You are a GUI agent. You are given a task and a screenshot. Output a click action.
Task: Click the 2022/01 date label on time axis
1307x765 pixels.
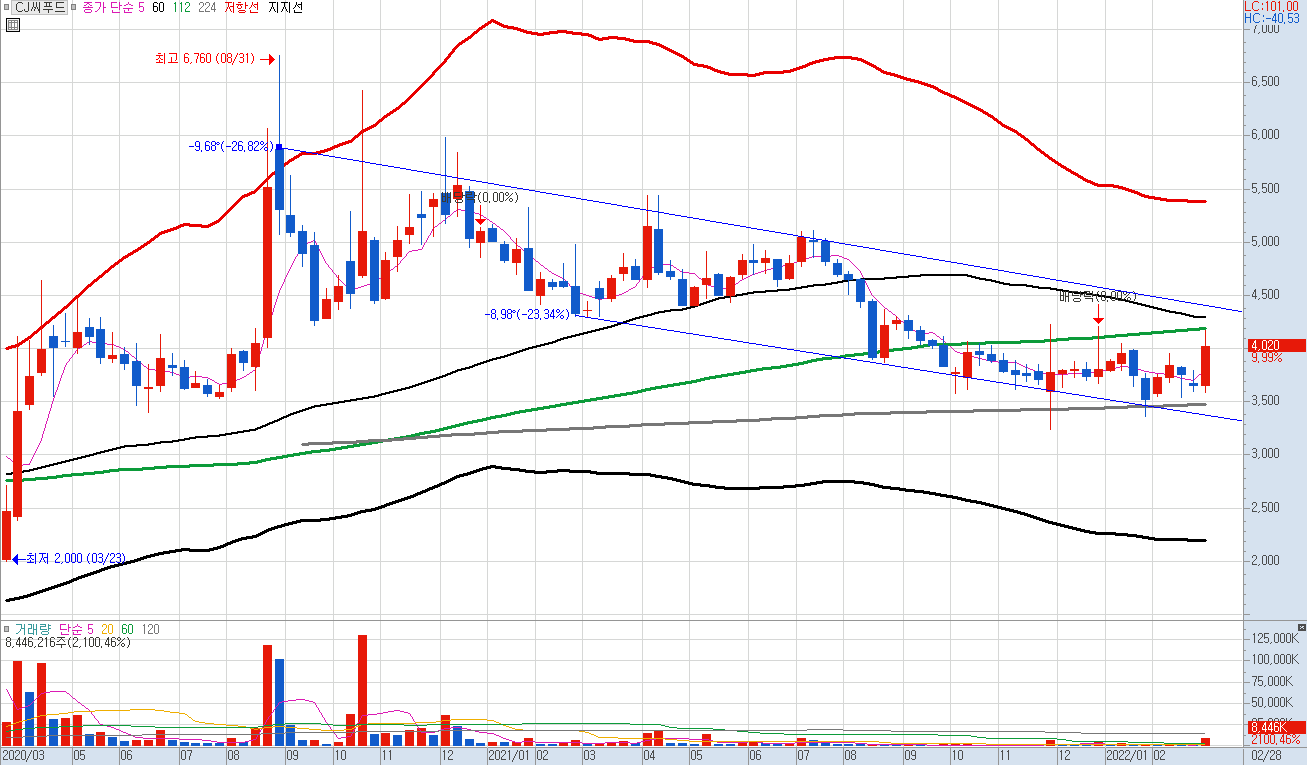coord(1126,757)
